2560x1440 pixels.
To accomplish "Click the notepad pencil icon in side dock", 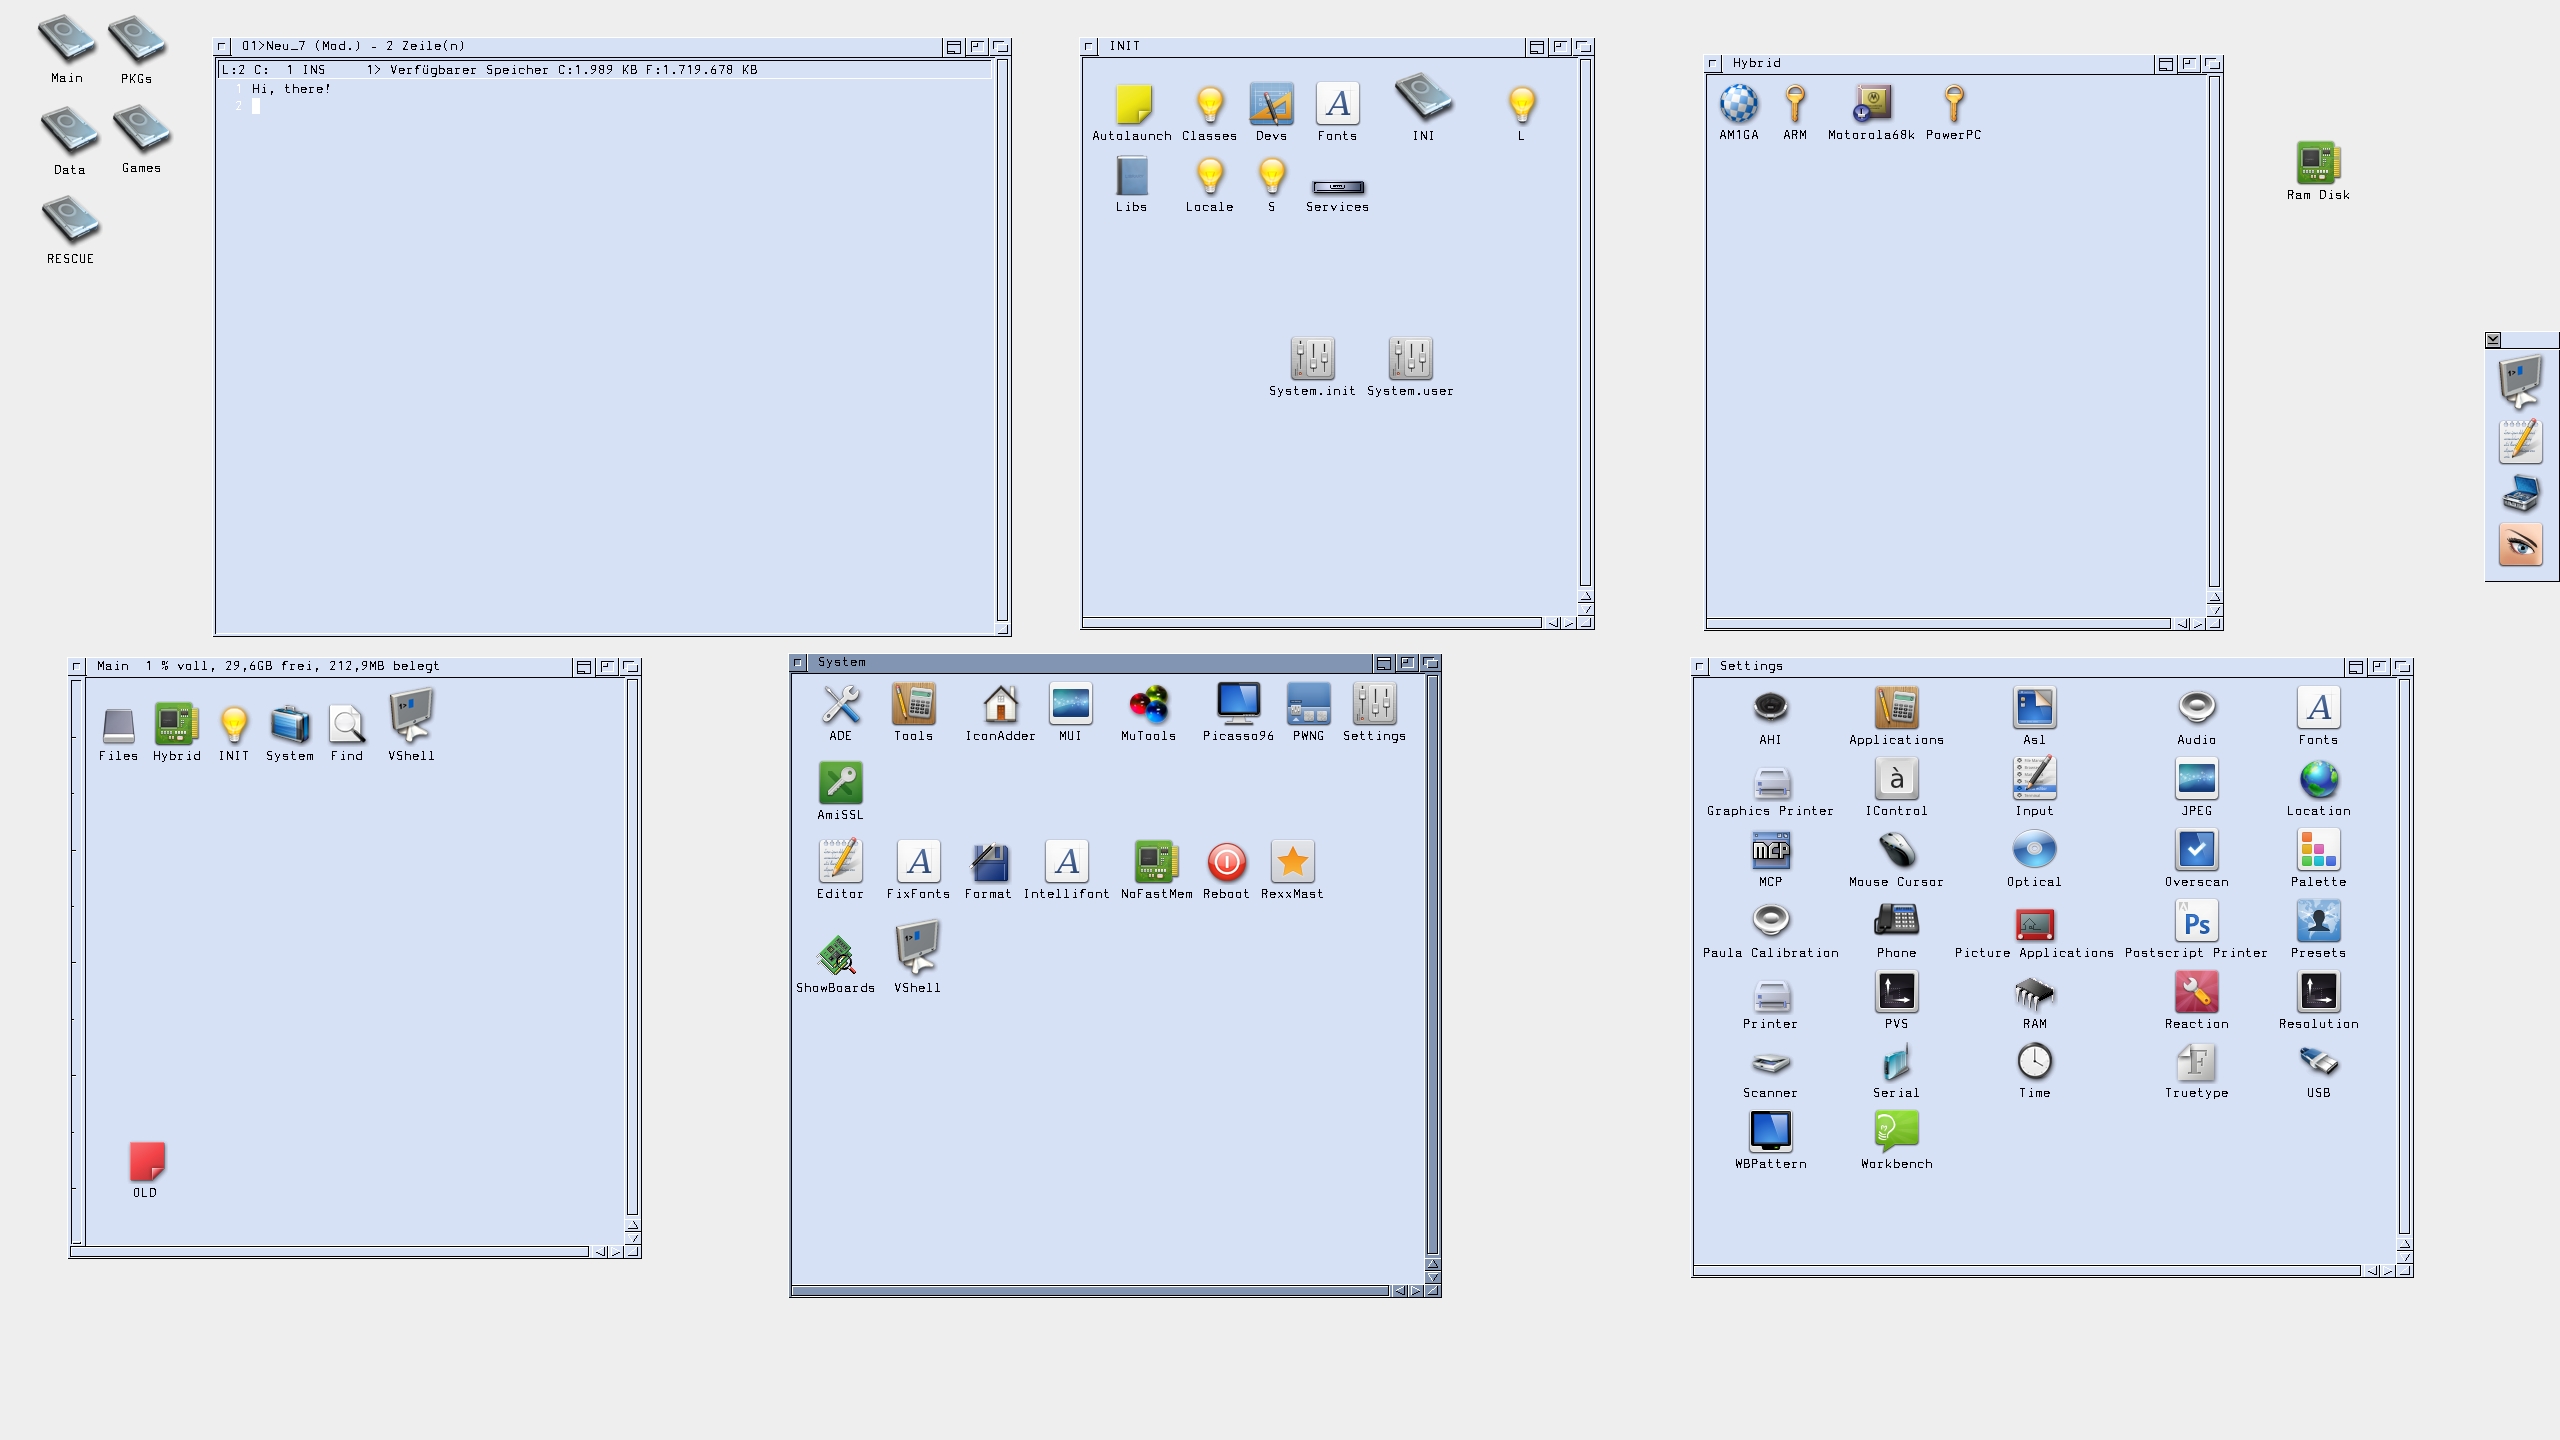I will click(x=2520, y=441).
